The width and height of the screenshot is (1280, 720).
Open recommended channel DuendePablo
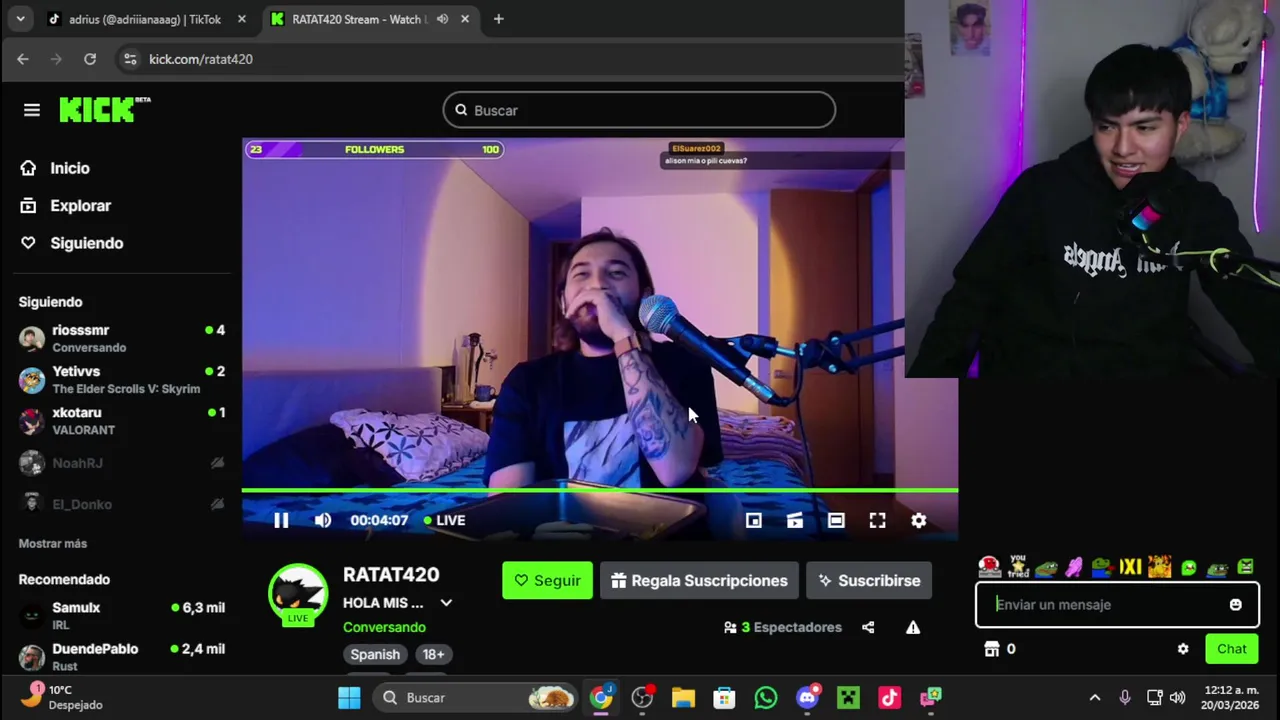click(121, 656)
